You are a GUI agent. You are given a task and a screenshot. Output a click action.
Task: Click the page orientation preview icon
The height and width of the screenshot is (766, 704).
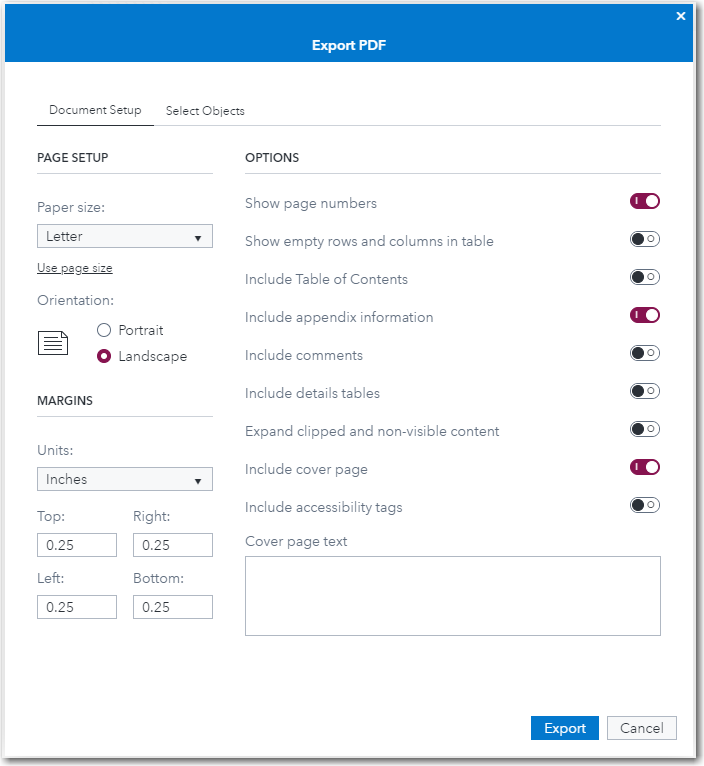click(x=53, y=343)
